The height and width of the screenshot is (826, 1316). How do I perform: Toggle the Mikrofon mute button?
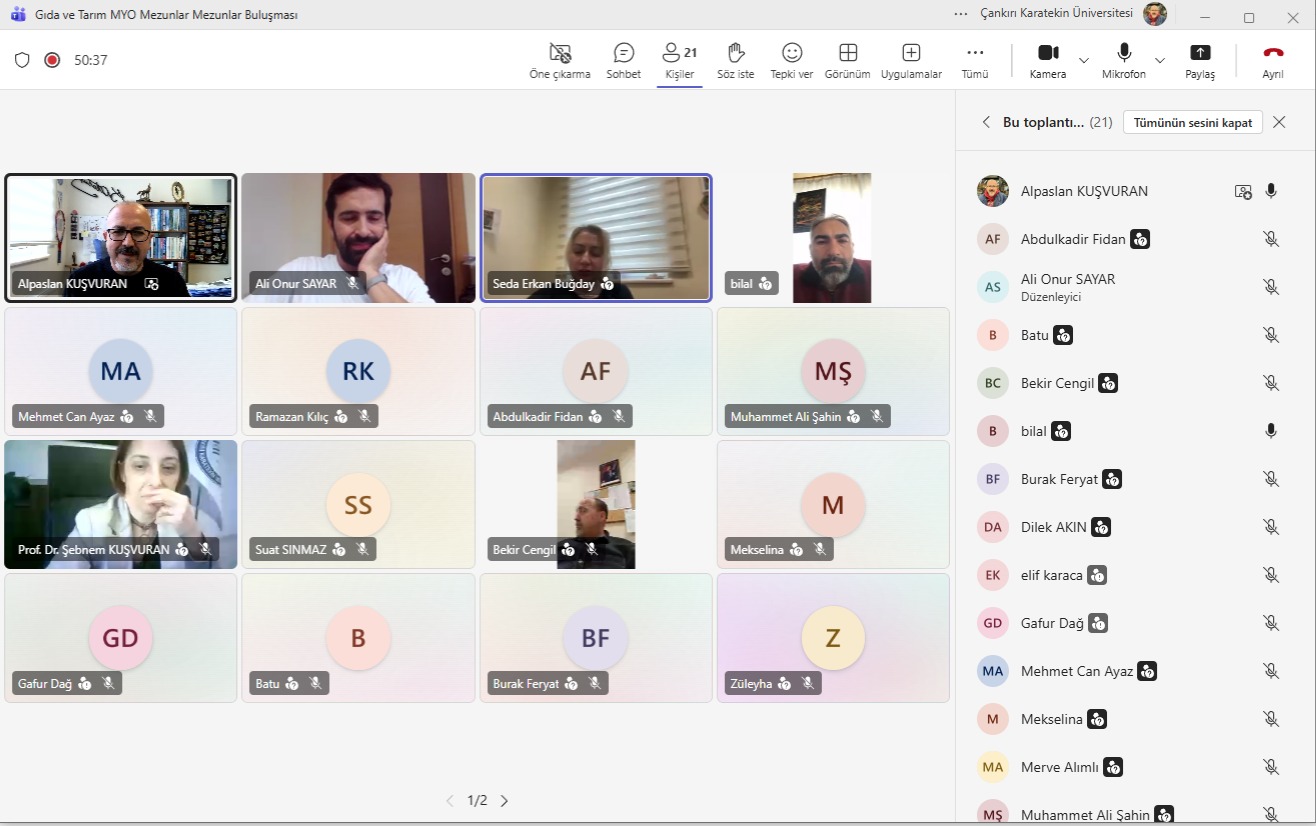point(1124,60)
